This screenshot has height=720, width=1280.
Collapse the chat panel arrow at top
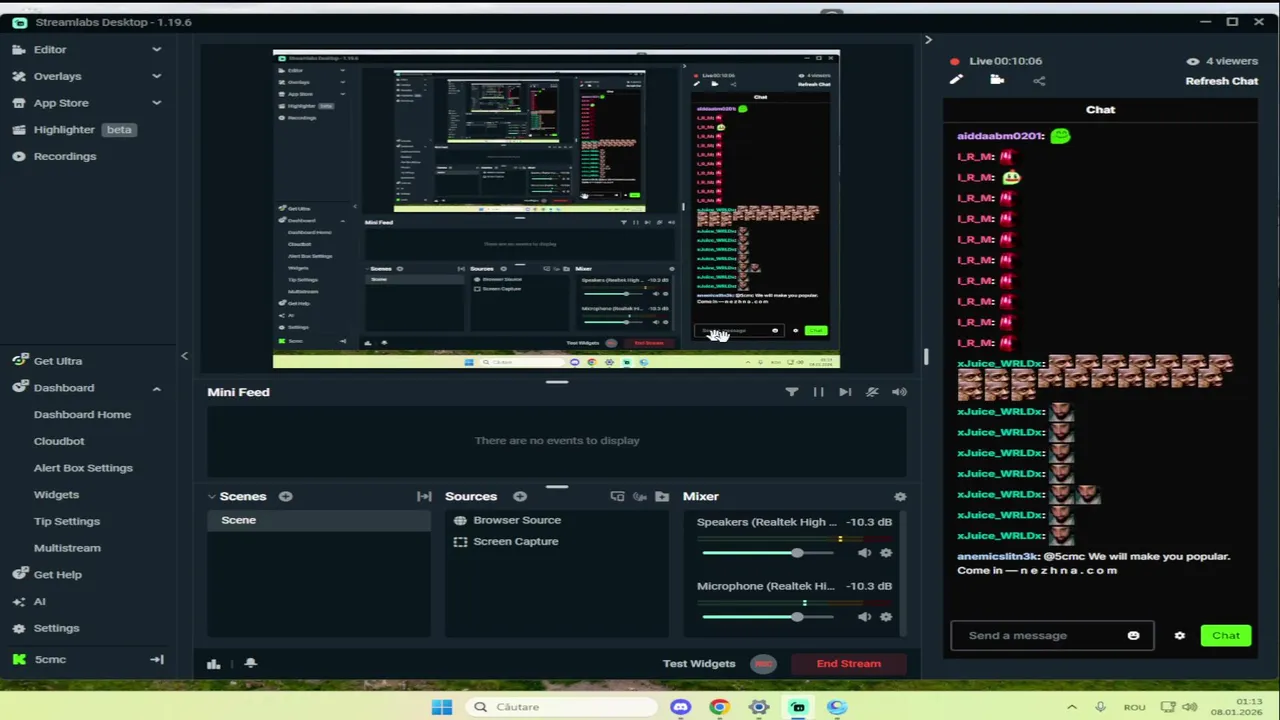pyautogui.click(x=928, y=40)
